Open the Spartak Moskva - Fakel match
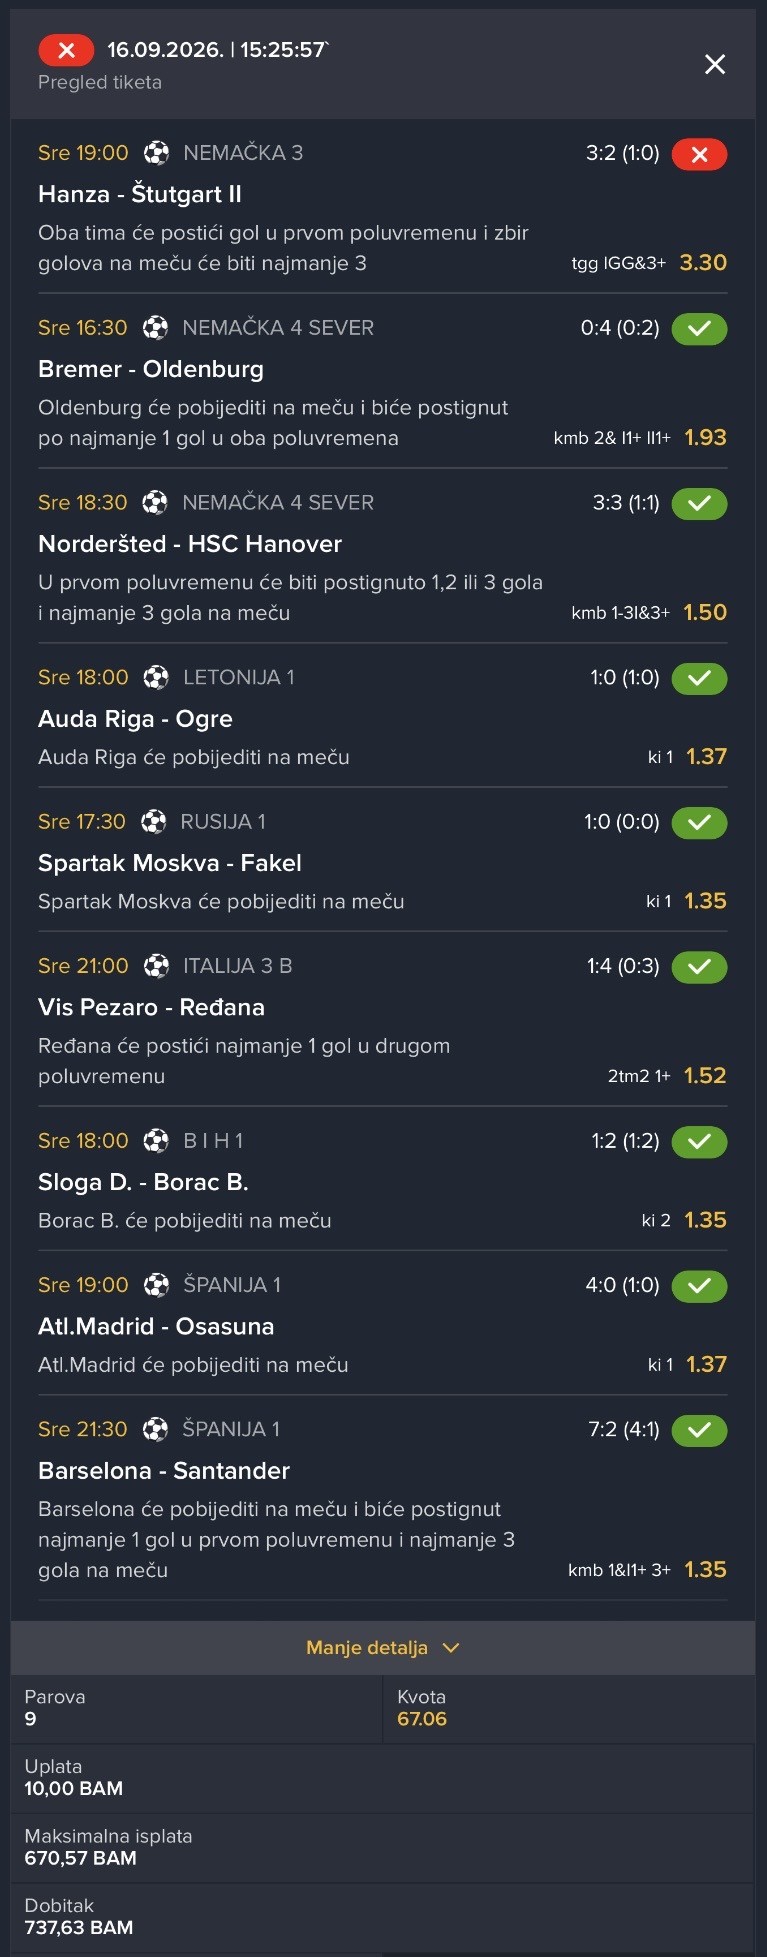This screenshot has height=1957, width=767. click(x=170, y=863)
